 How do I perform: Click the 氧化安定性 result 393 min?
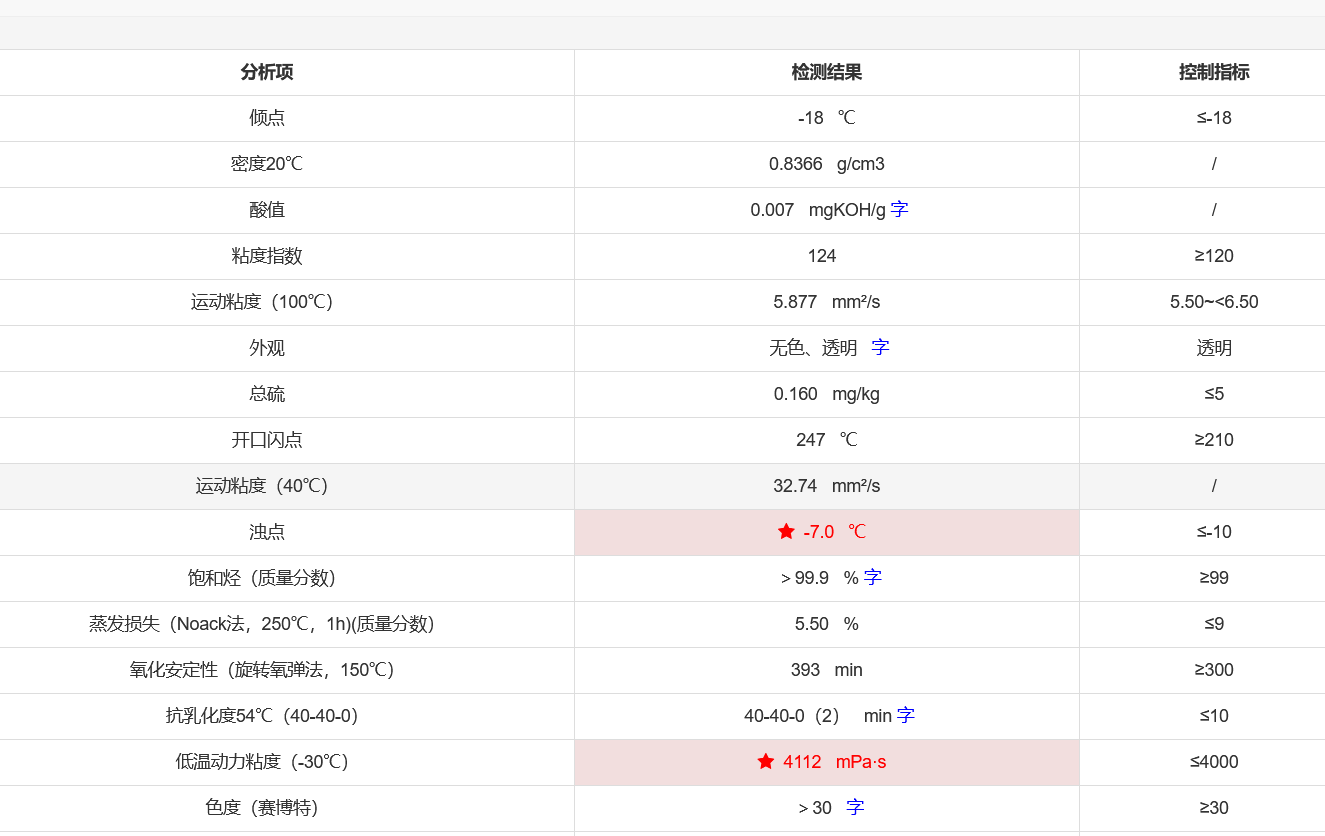coord(825,669)
